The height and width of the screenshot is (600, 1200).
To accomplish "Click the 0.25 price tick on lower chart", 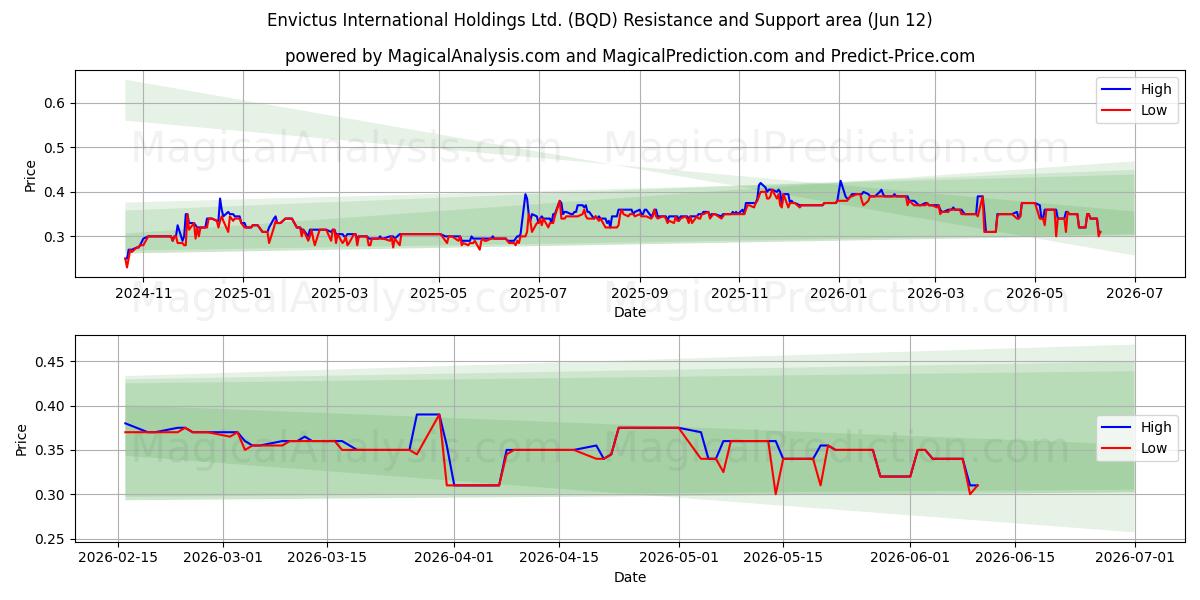I will (51, 539).
